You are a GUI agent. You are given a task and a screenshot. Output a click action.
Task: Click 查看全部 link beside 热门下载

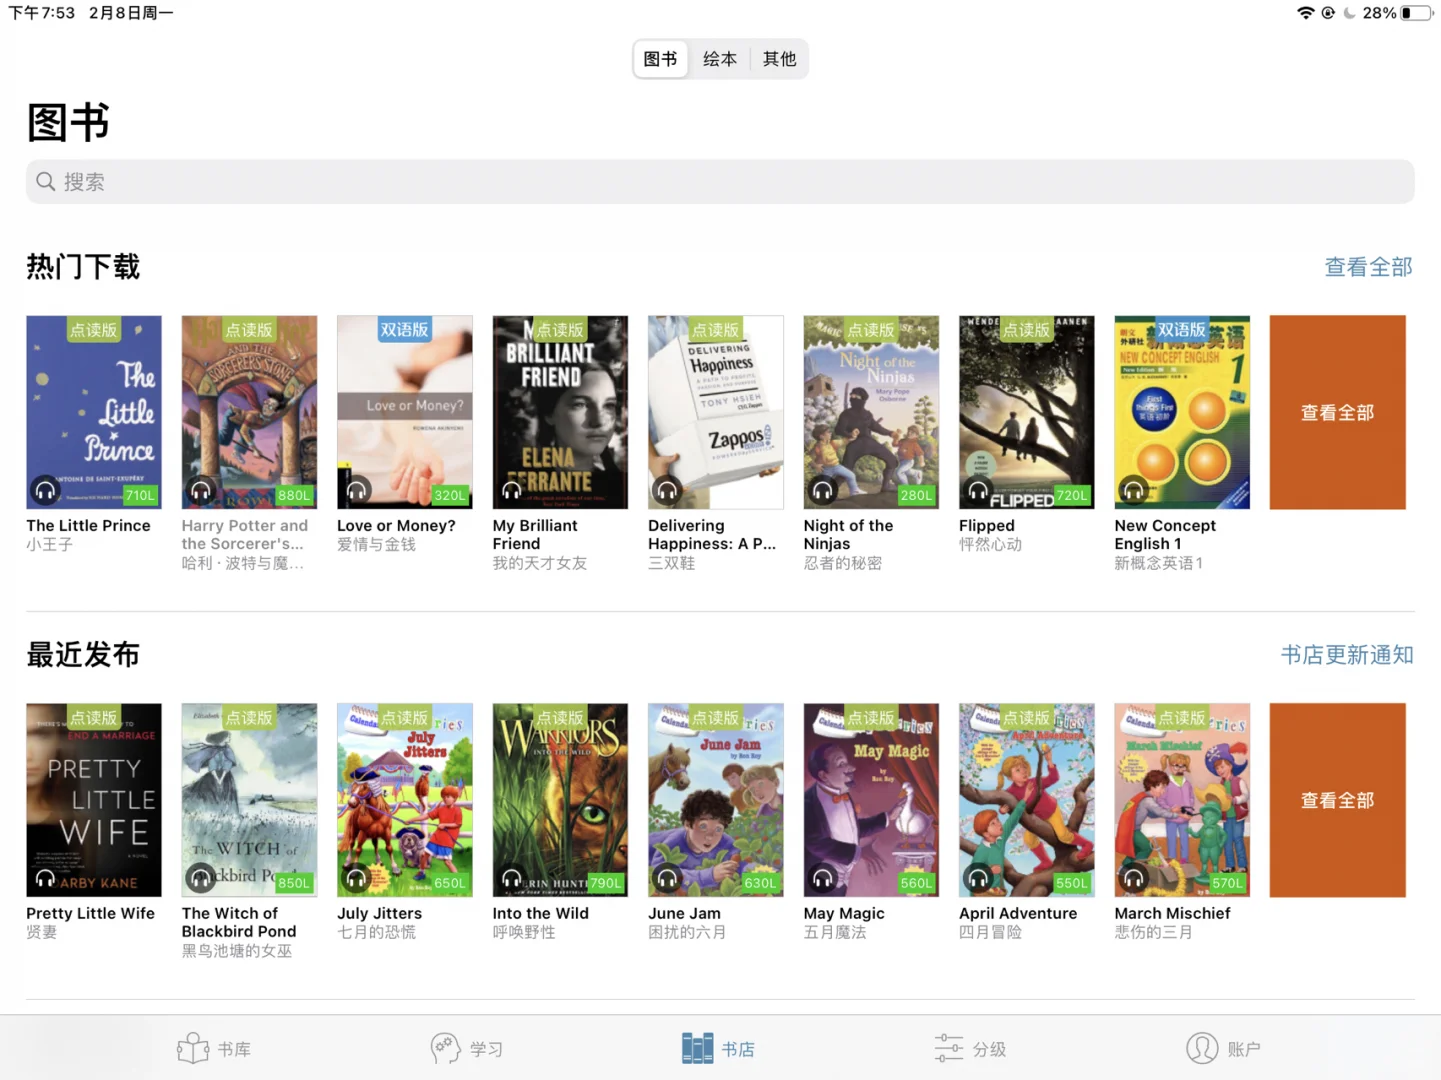click(x=1369, y=267)
